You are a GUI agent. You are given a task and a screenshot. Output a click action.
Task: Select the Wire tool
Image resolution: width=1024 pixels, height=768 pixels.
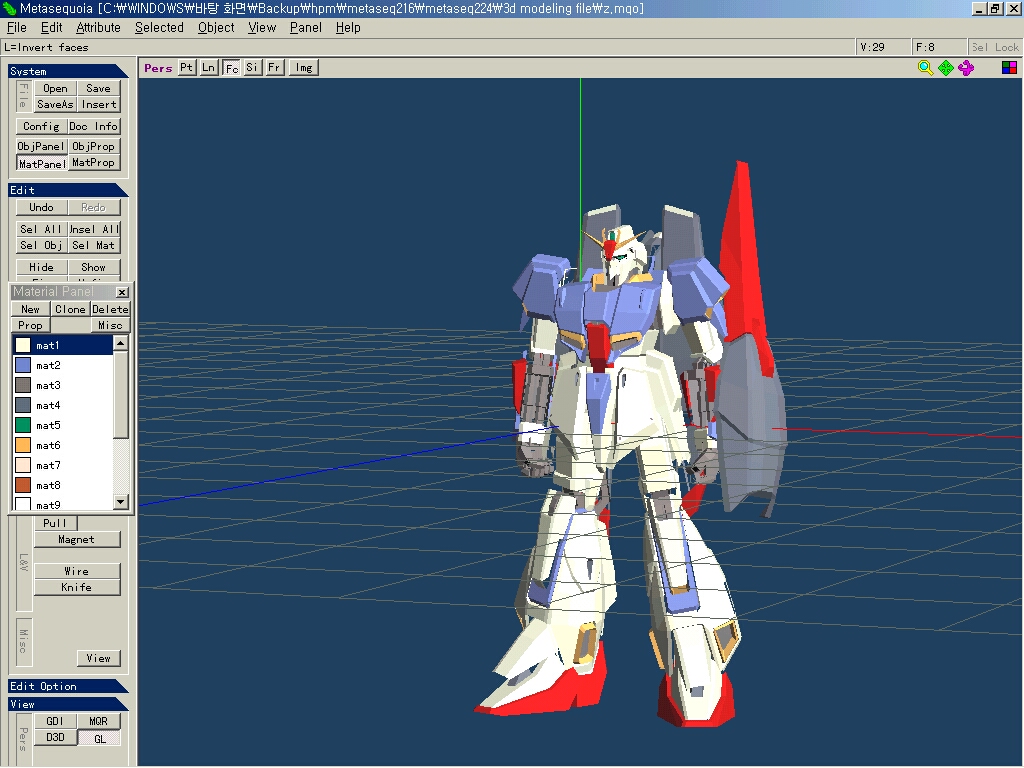pyautogui.click(x=76, y=571)
